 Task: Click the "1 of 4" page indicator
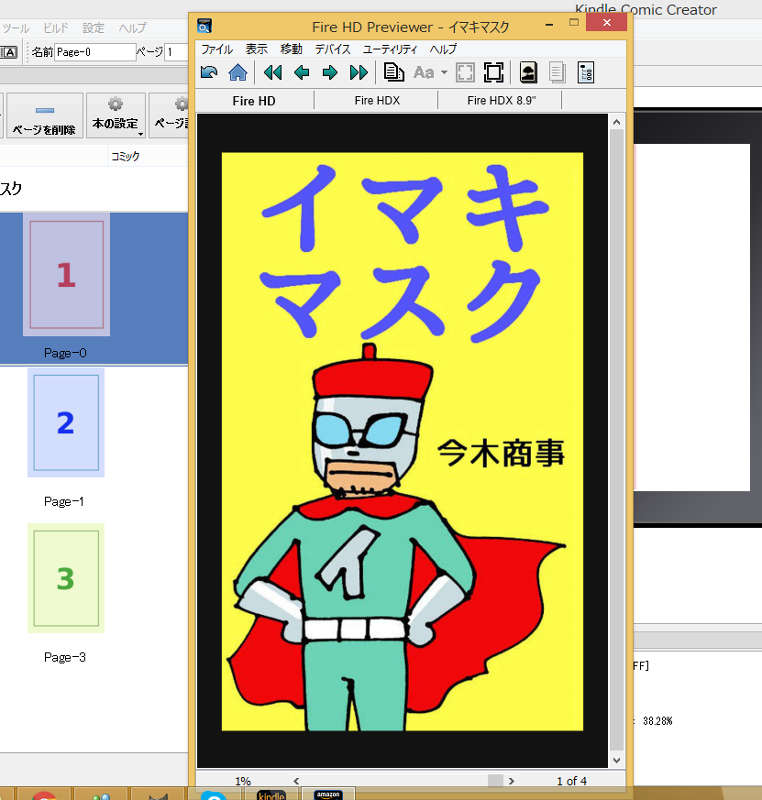[x=571, y=781]
